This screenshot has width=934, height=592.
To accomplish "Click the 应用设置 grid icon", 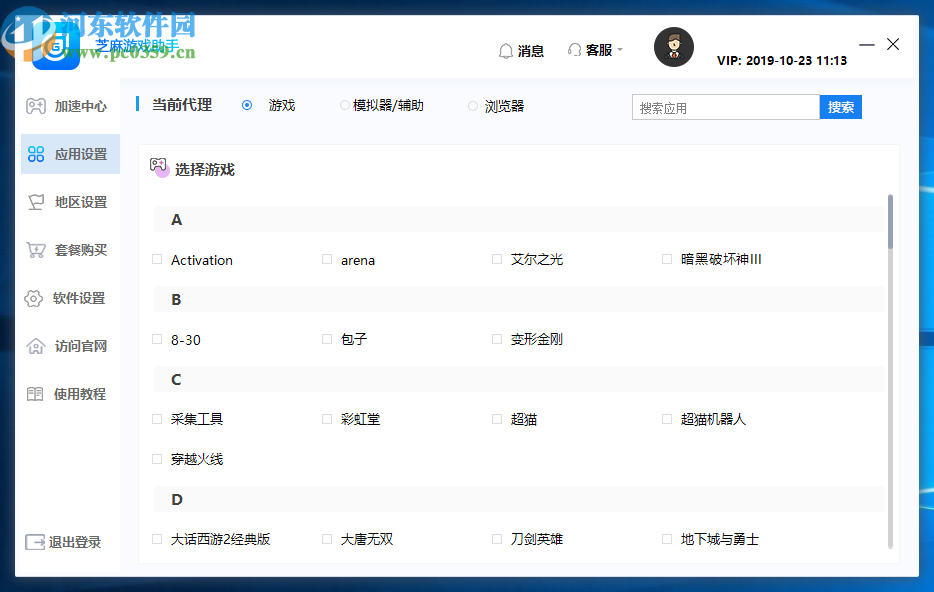I will point(36,154).
